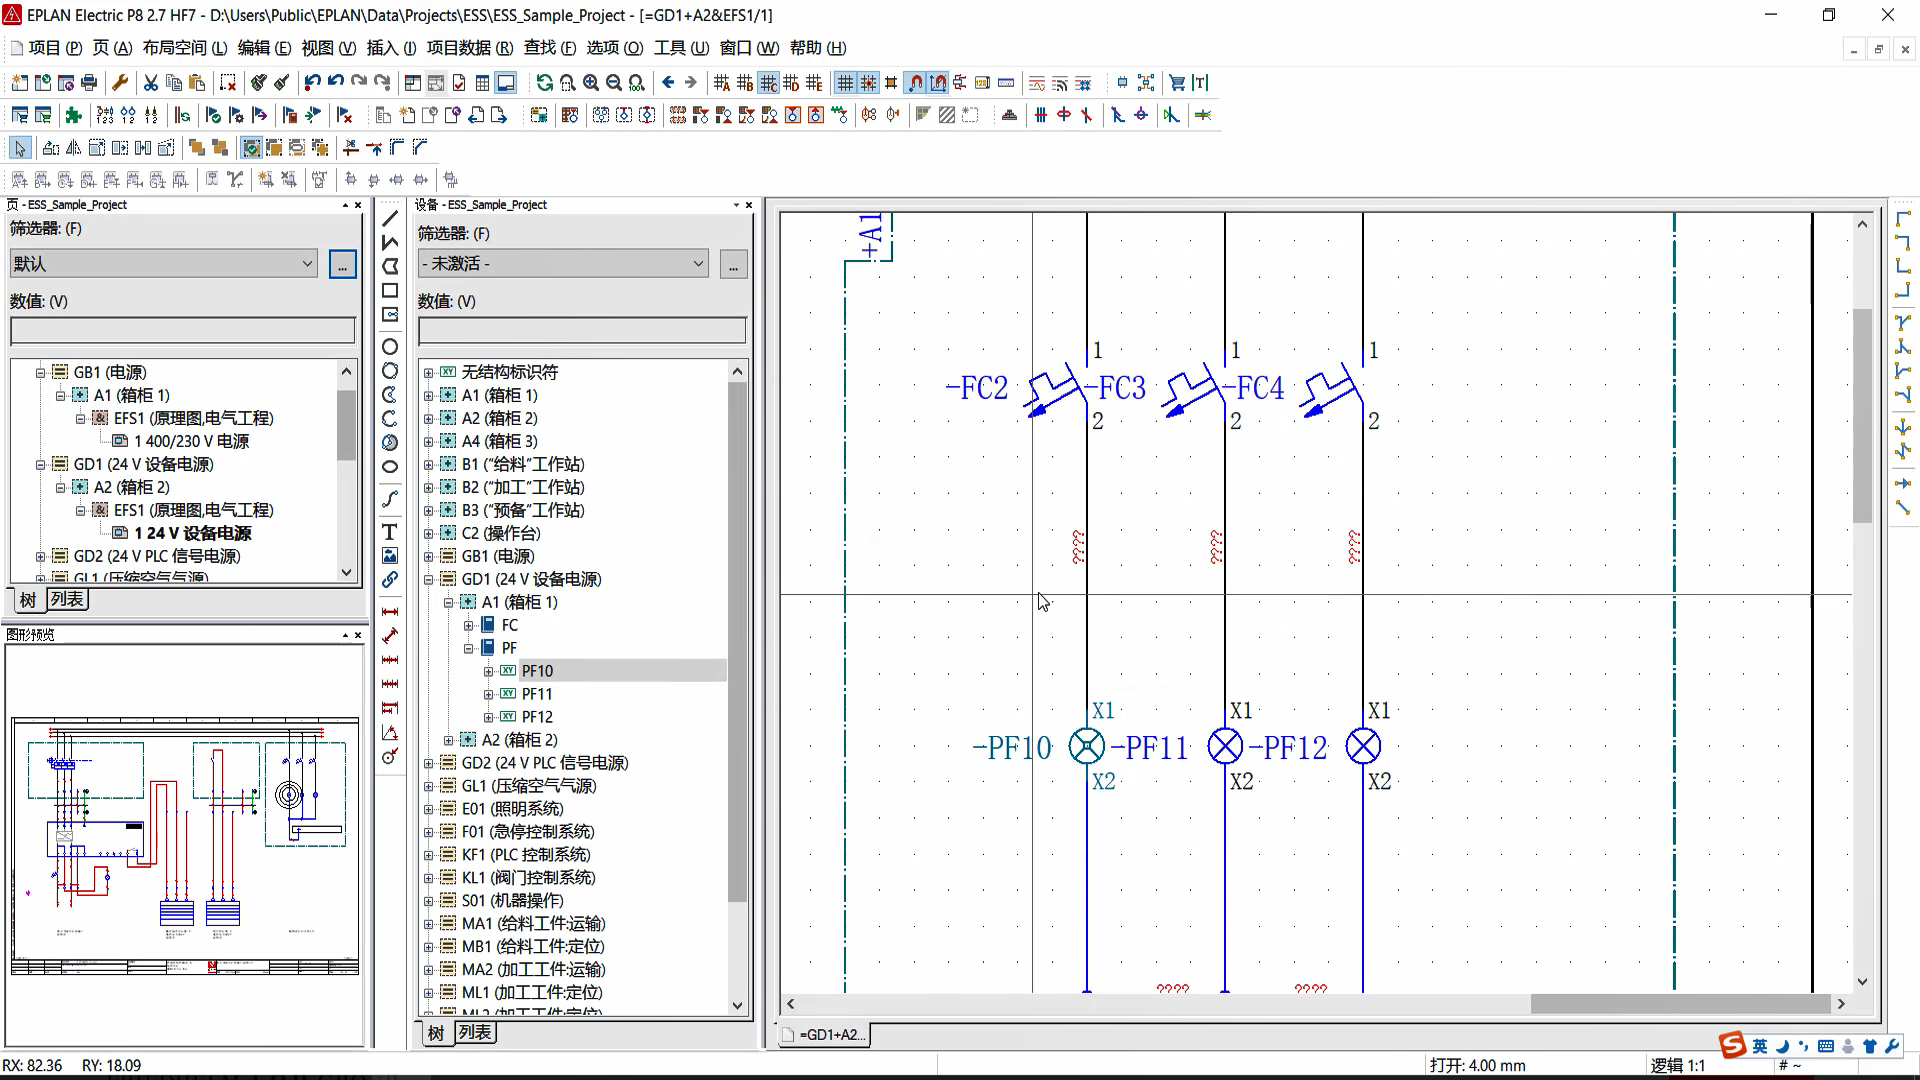
Task: Toggle Grid C setting
Action: [x=768, y=83]
